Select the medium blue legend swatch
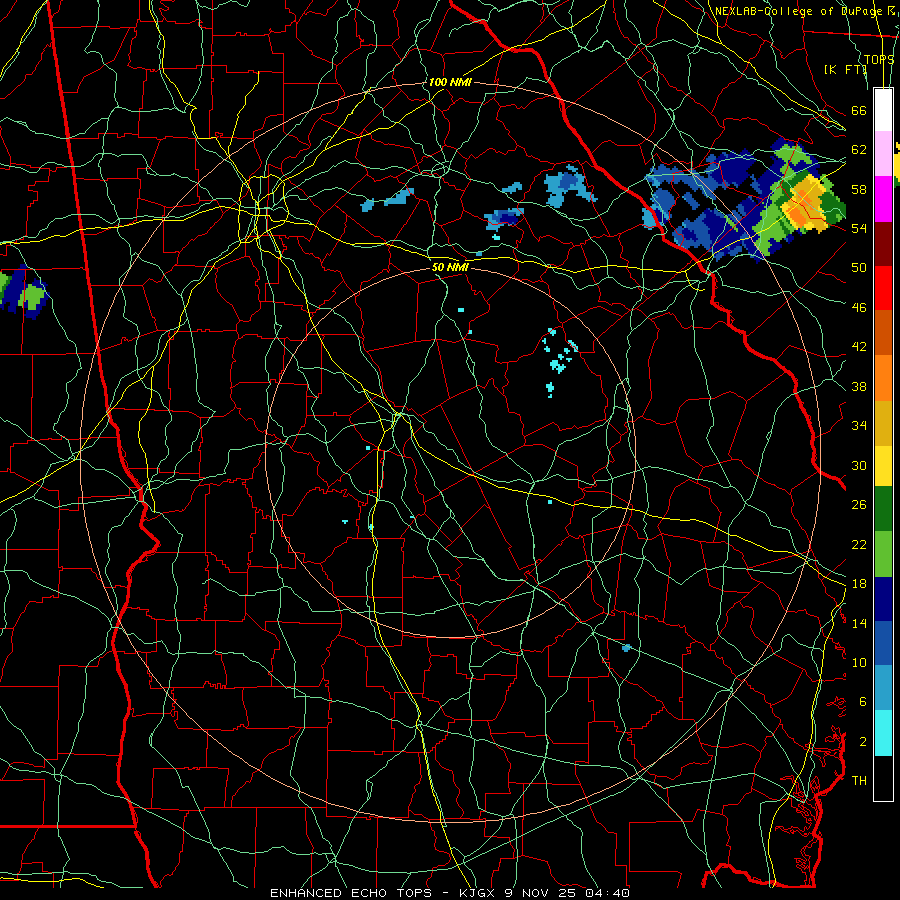Image resolution: width=900 pixels, height=900 pixels. coord(883,643)
